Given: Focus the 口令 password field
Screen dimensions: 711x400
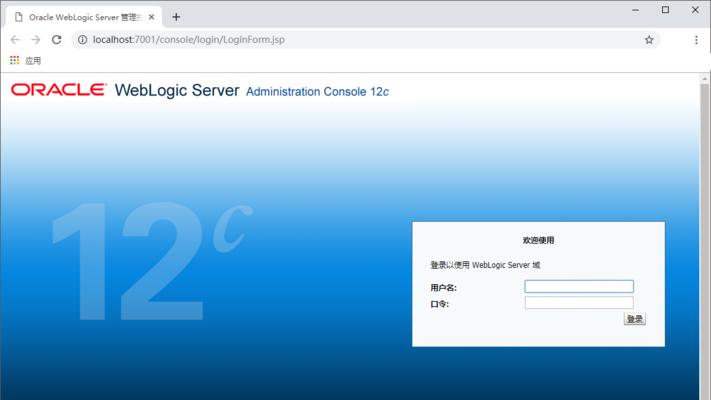Looking at the screenshot, I should [579, 302].
